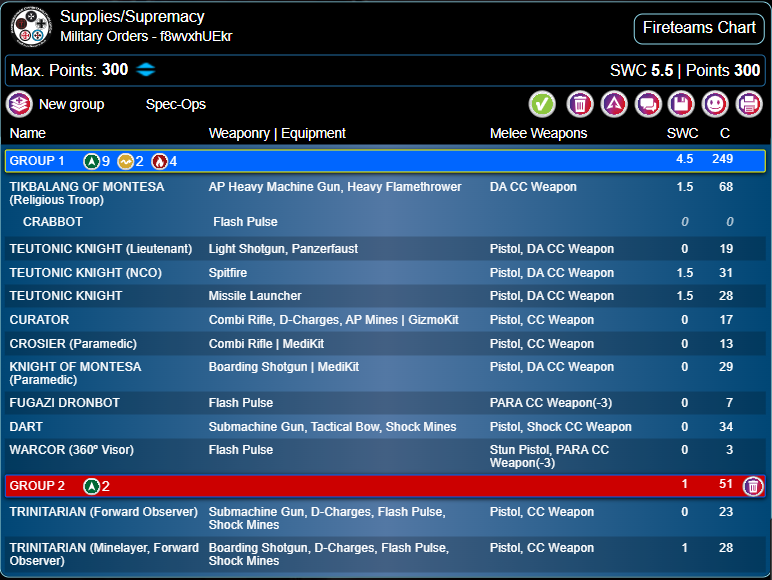Click the trash icon in the top toolbar
Image resolution: width=772 pixels, height=580 pixels.
point(579,104)
